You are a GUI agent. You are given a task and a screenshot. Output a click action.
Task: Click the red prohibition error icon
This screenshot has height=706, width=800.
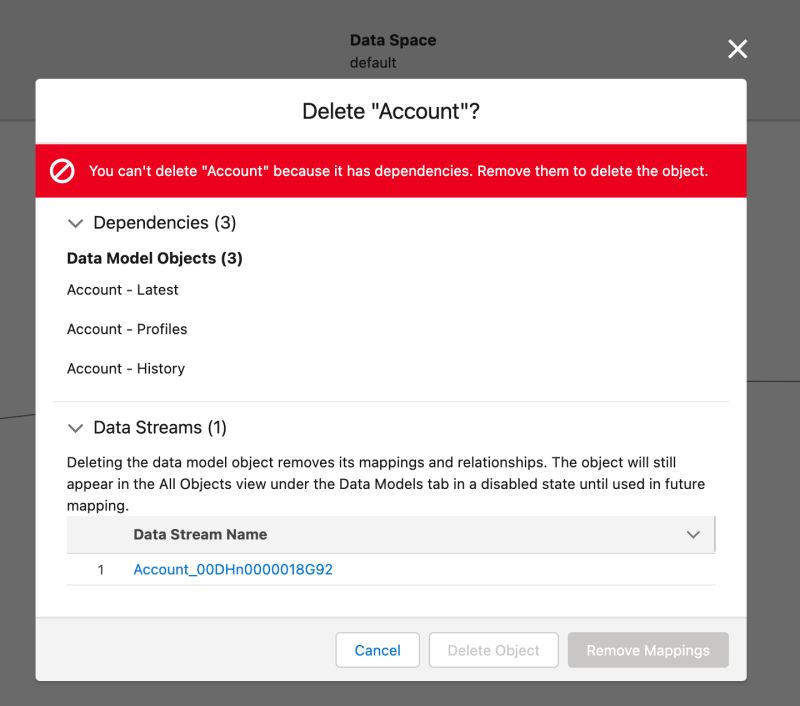pyautogui.click(x=63, y=170)
